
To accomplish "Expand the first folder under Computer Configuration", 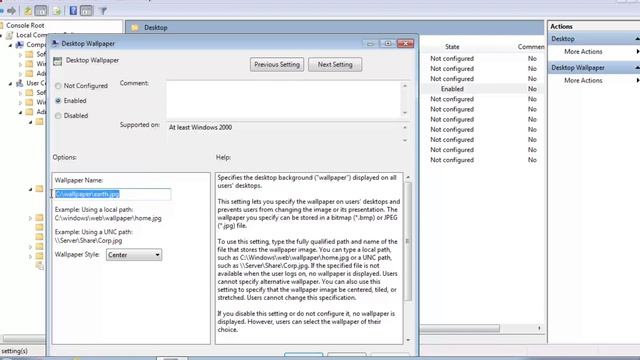I will coord(20,54).
